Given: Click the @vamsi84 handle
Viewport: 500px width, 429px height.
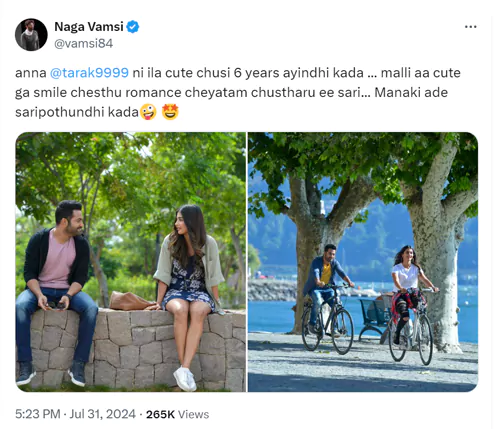Looking at the screenshot, I should pos(83,43).
